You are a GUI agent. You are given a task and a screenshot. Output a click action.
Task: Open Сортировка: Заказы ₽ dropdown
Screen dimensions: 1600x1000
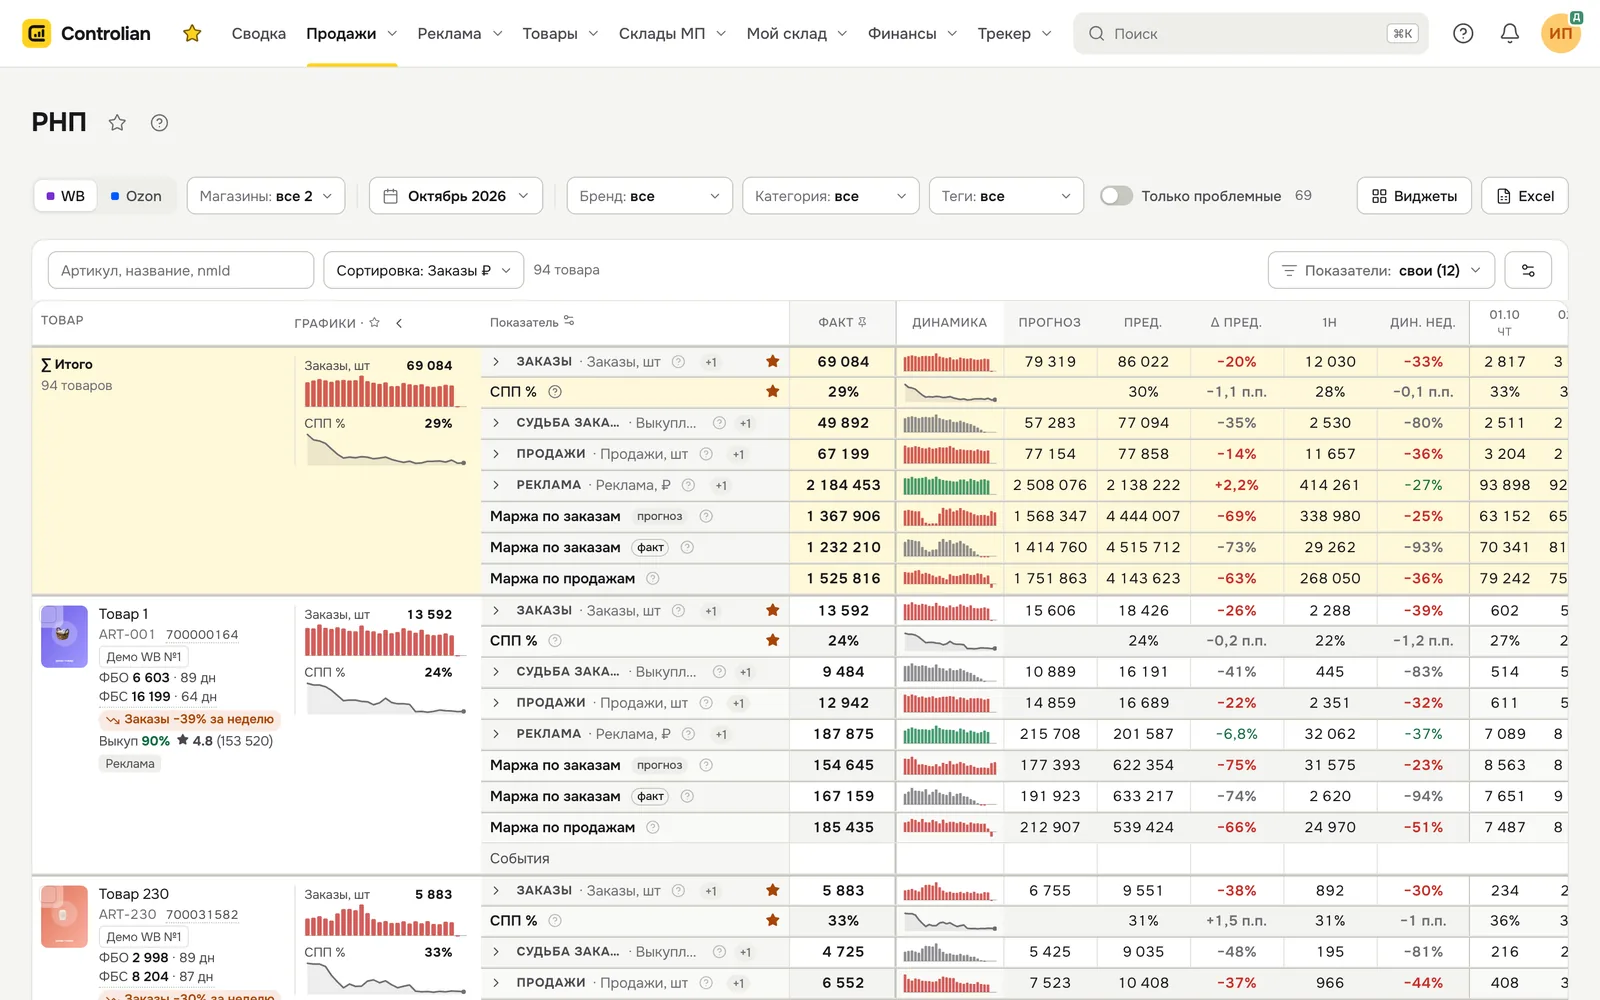(x=424, y=270)
